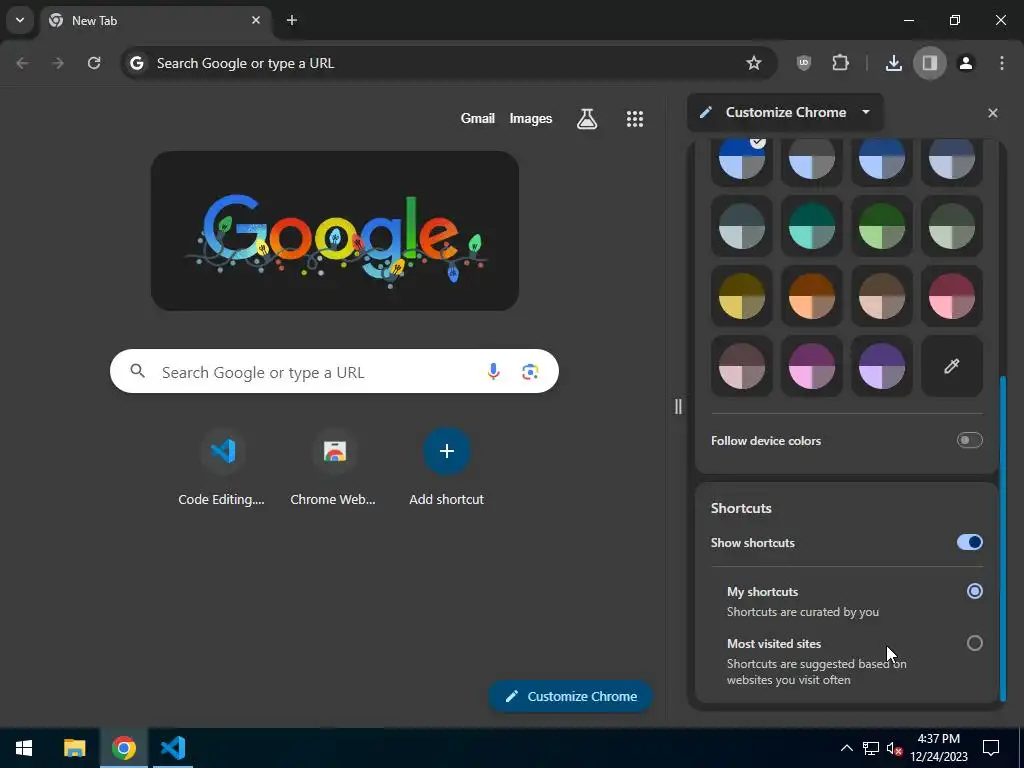Screen dimensions: 1024x768
Task: Open the uBlock Origin extension icon
Action: (804, 63)
